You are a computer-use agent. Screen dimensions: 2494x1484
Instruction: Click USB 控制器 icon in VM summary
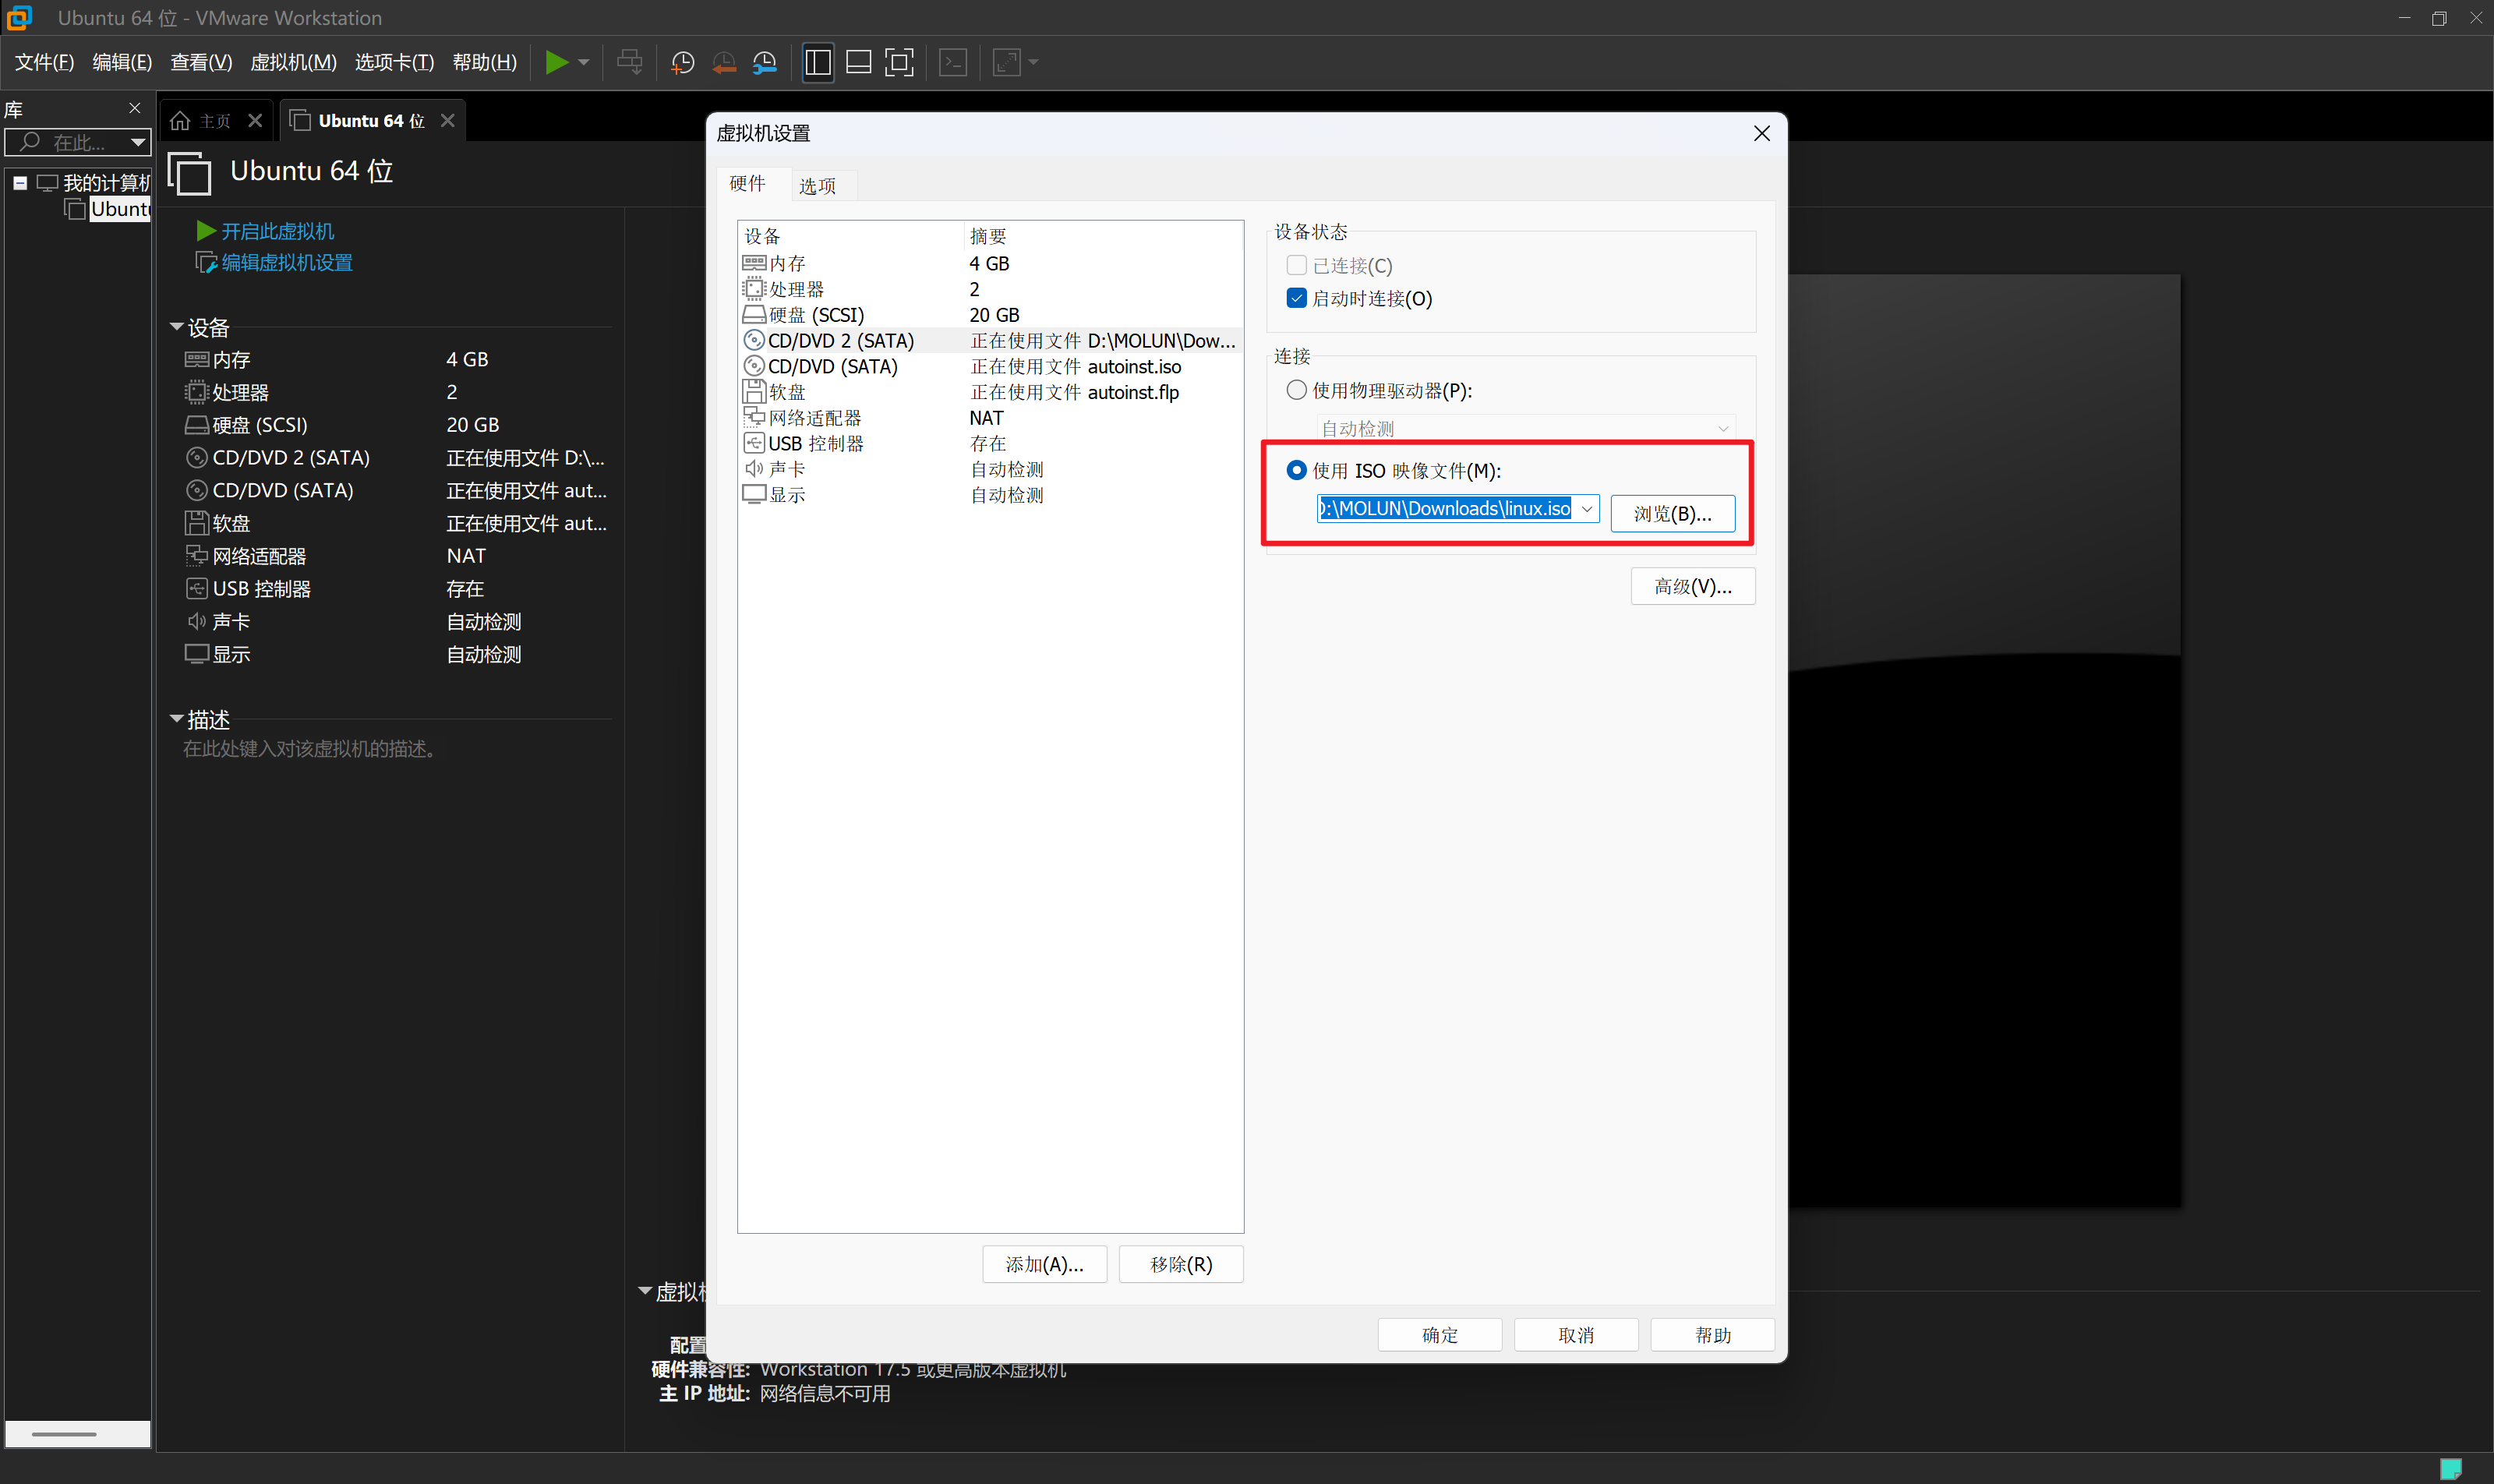pyautogui.click(x=196, y=589)
